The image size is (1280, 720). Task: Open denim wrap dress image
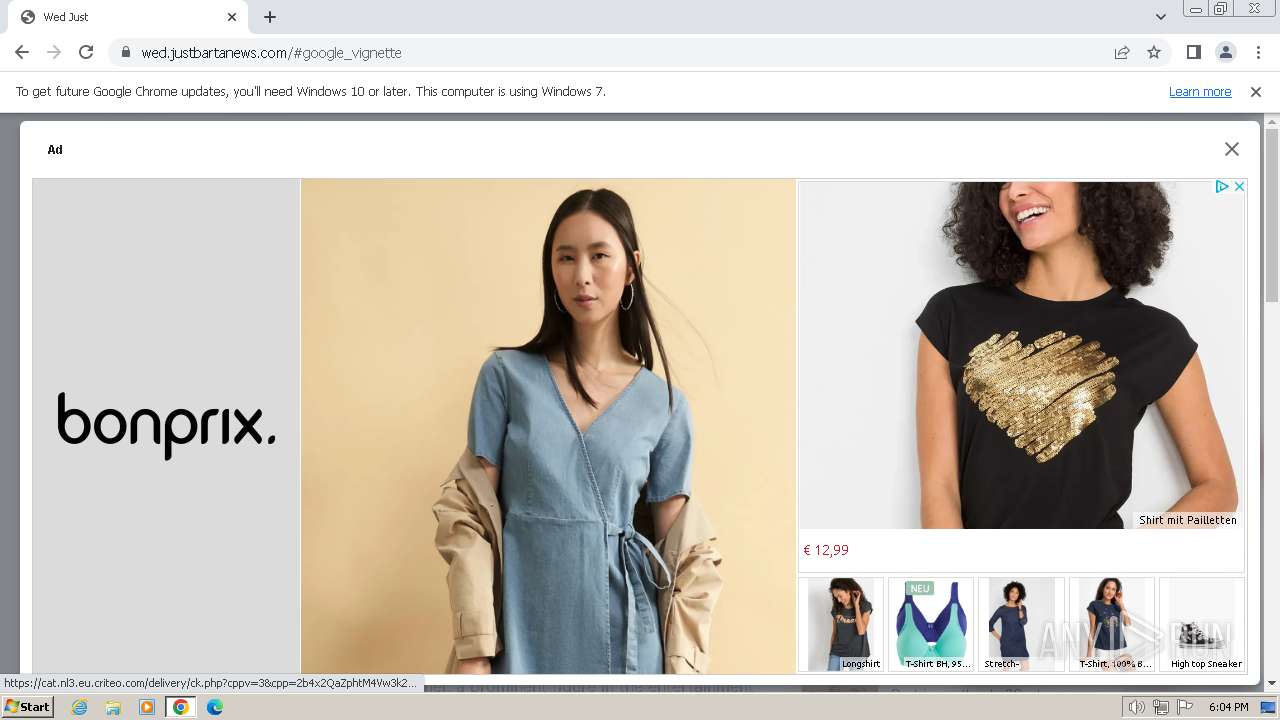(548, 426)
